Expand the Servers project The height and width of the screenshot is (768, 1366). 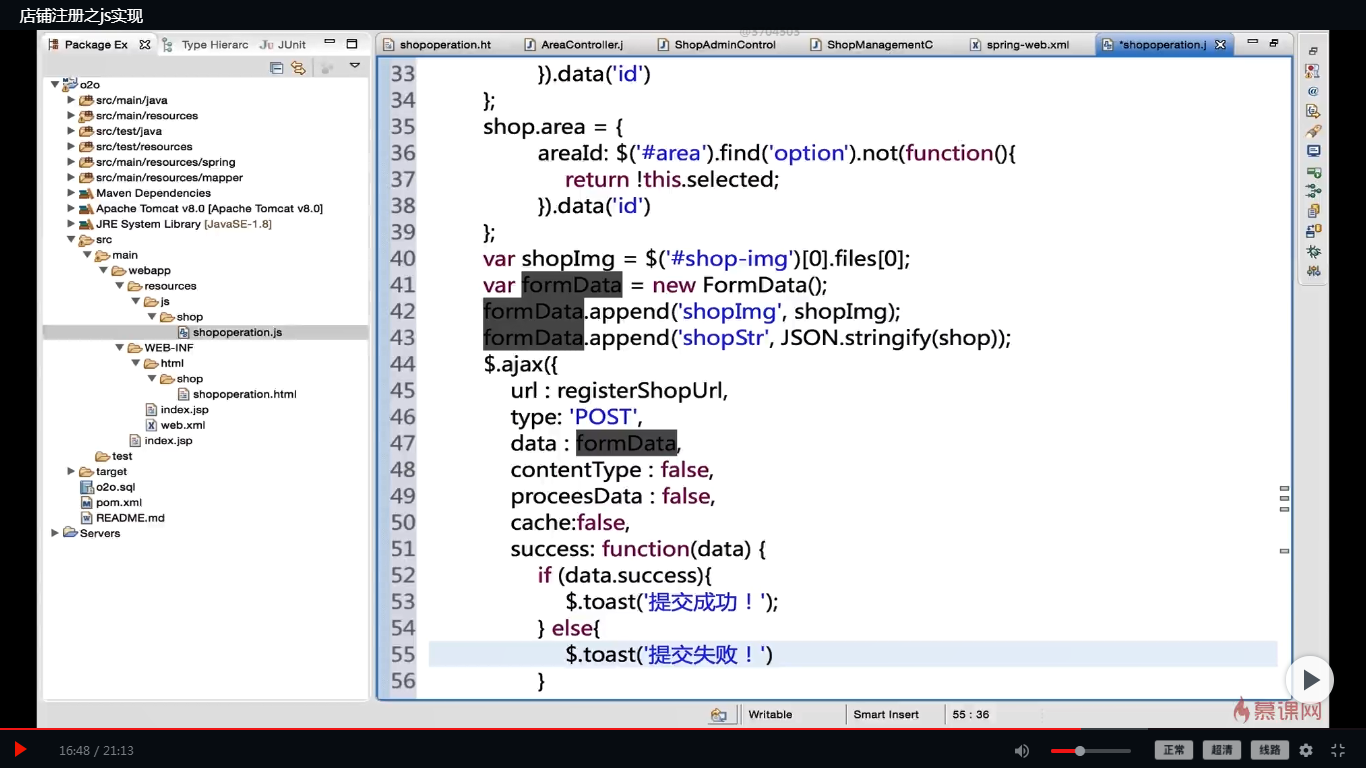click(x=55, y=533)
